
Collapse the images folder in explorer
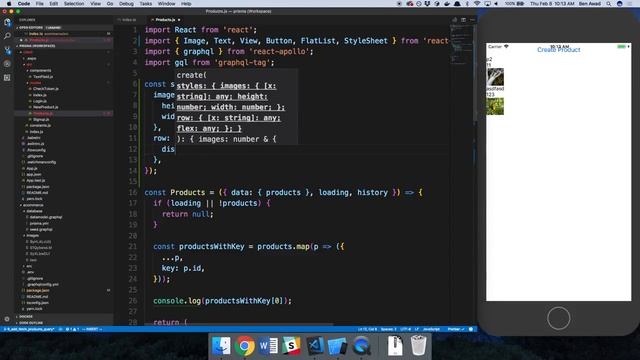[32, 236]
